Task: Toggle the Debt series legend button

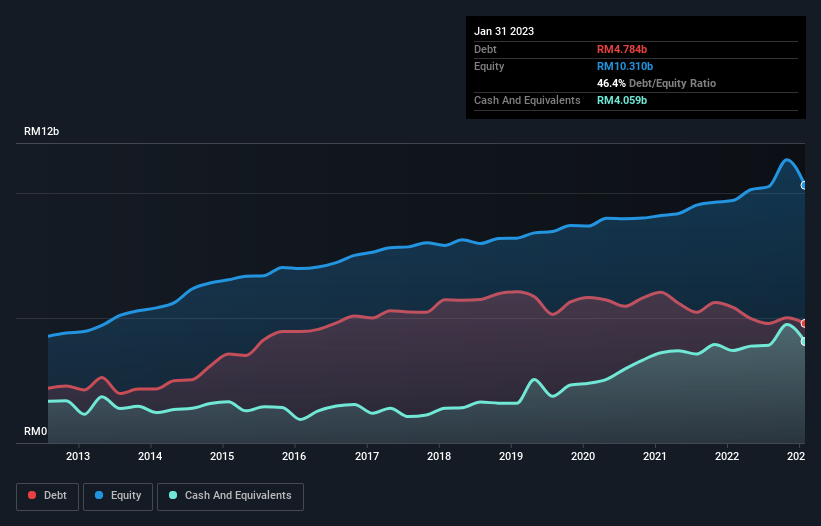Action: tap(48, 496)
